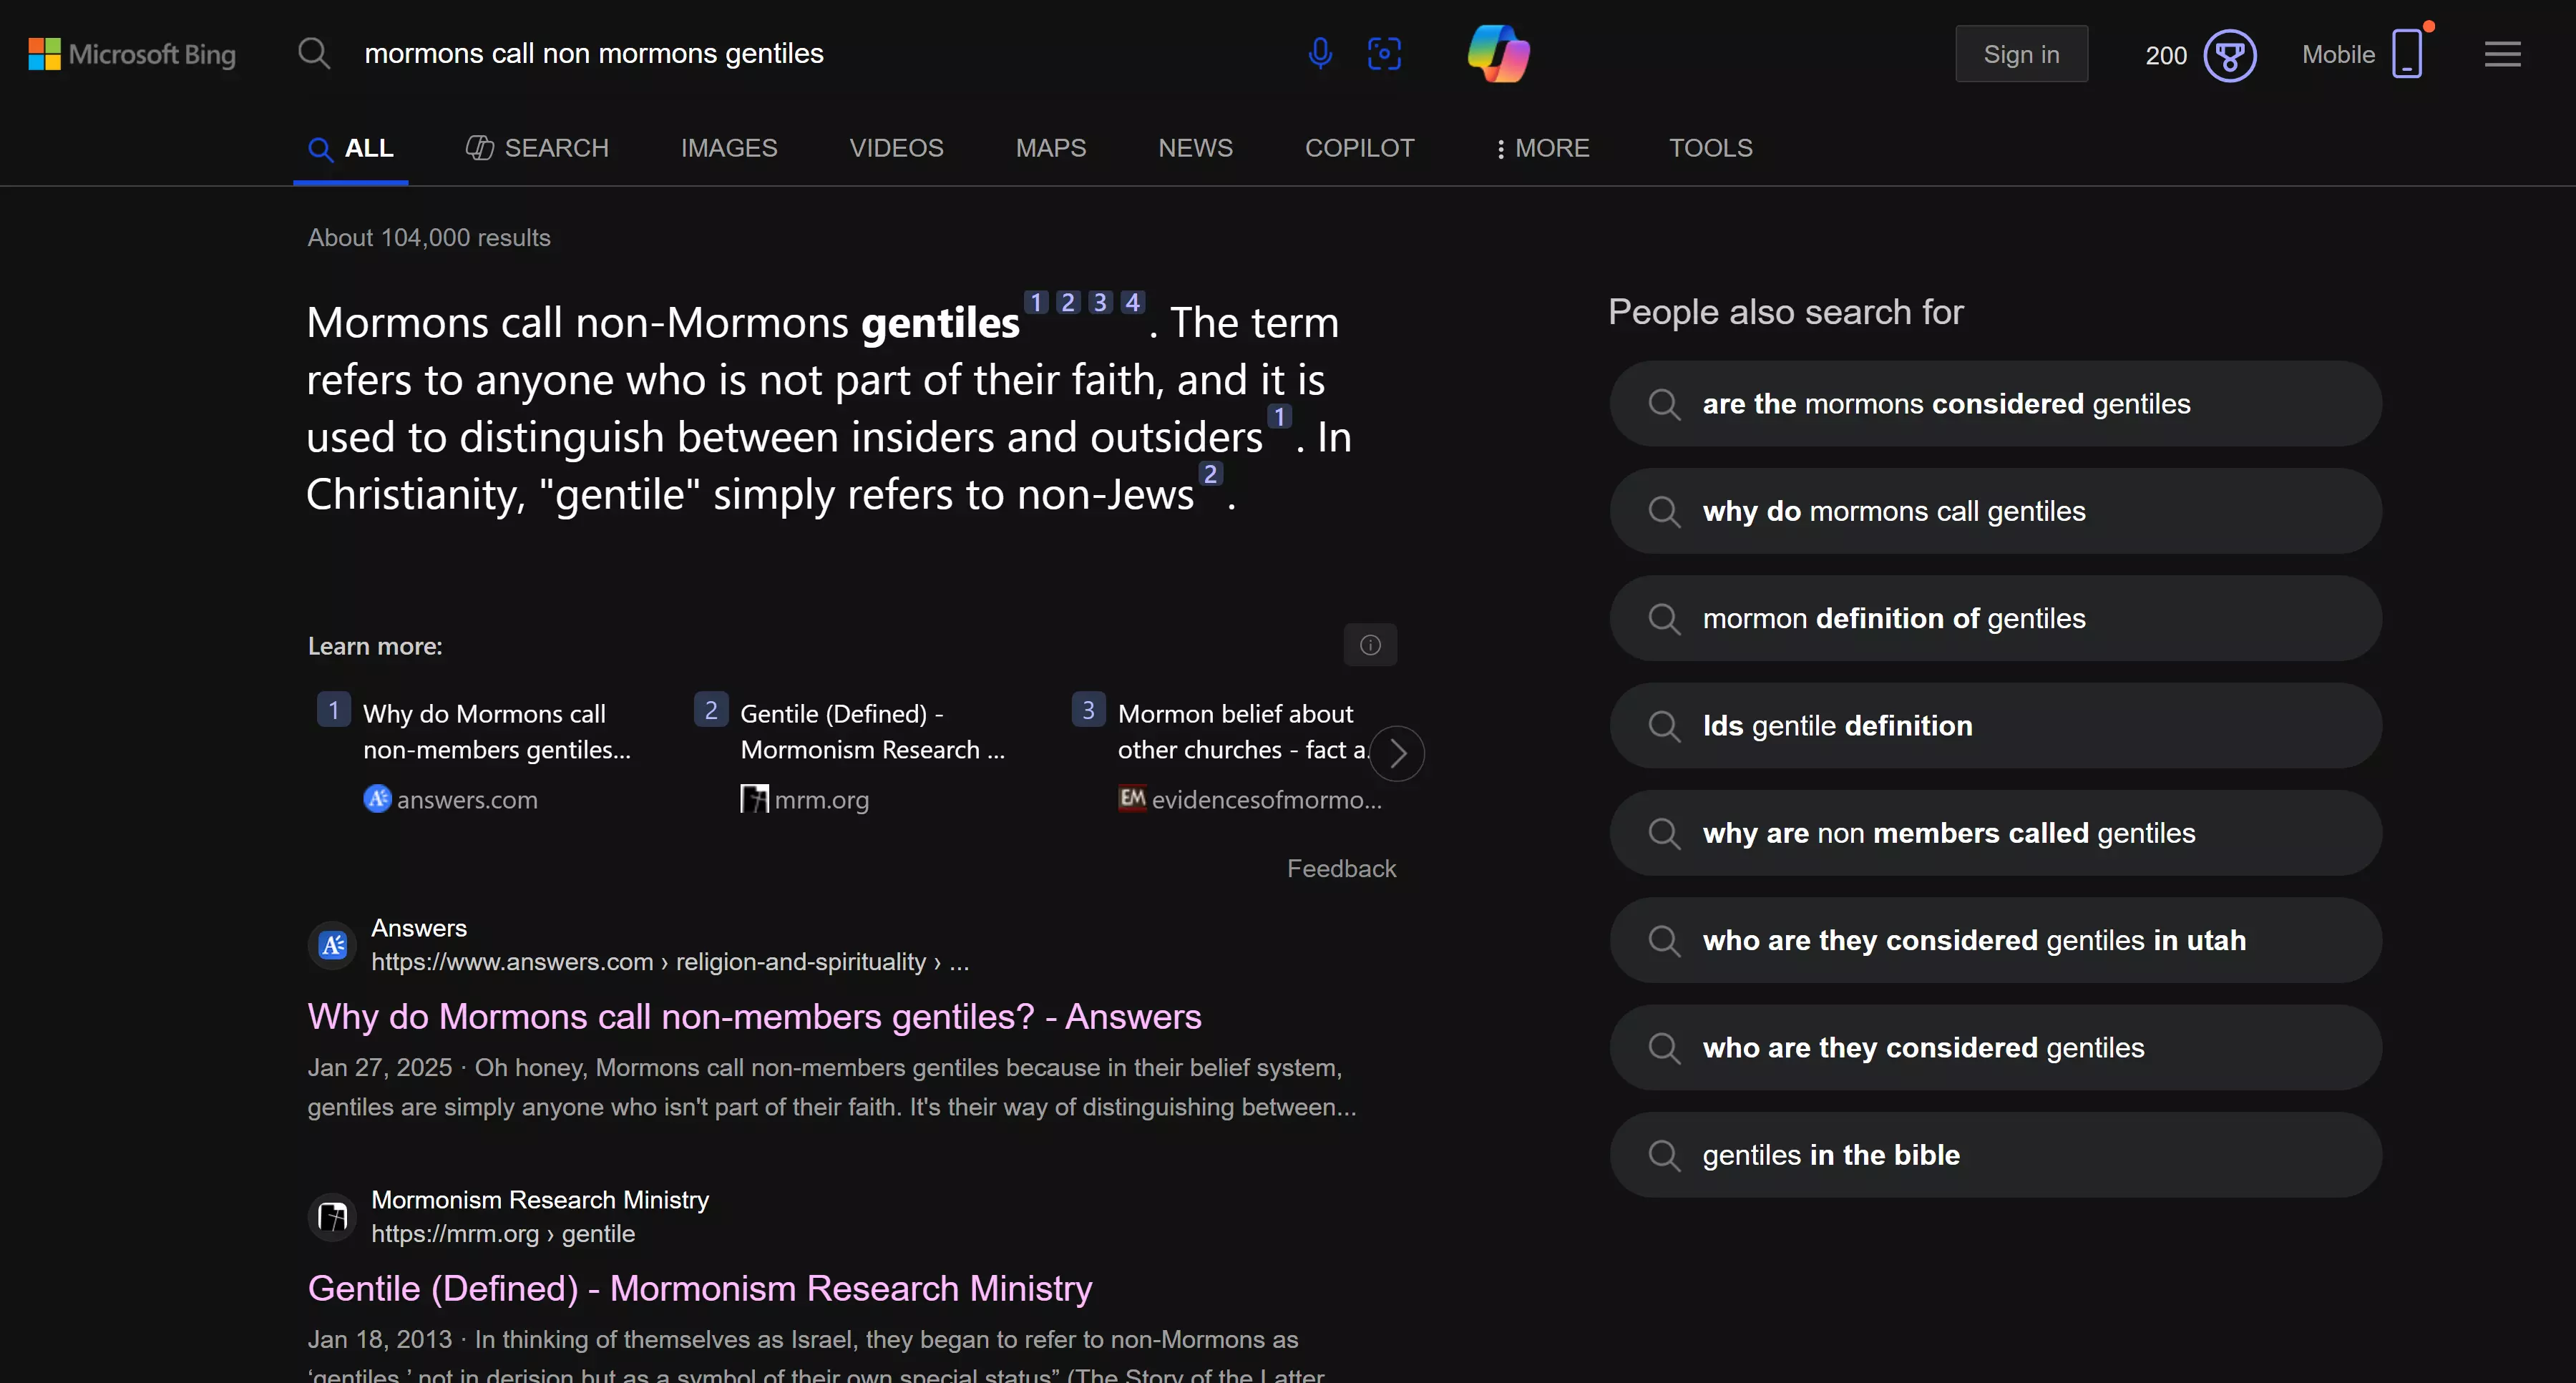Select the ALL tab
Image resolution: width=2576 pixels, height=1383 pixels.
(x=350, y=148)
